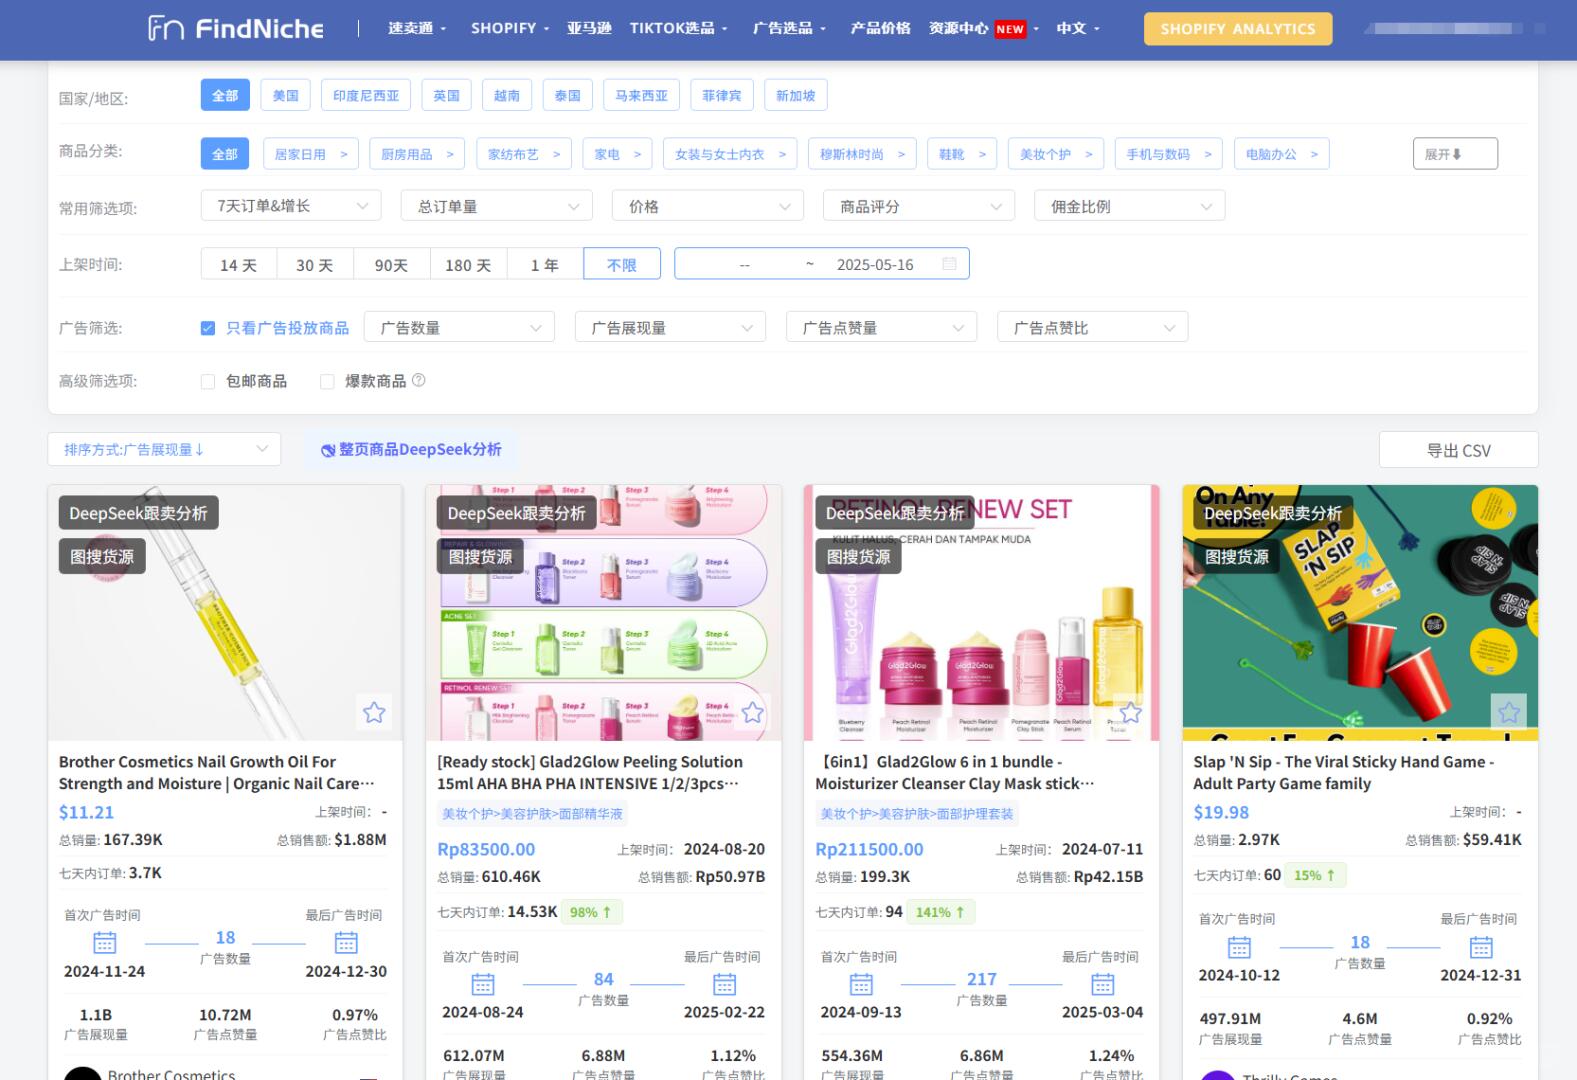Open the 排序方式 sort dropdown
Image resolution: width=1577 pixels, height=1080 pixels.
164,449
